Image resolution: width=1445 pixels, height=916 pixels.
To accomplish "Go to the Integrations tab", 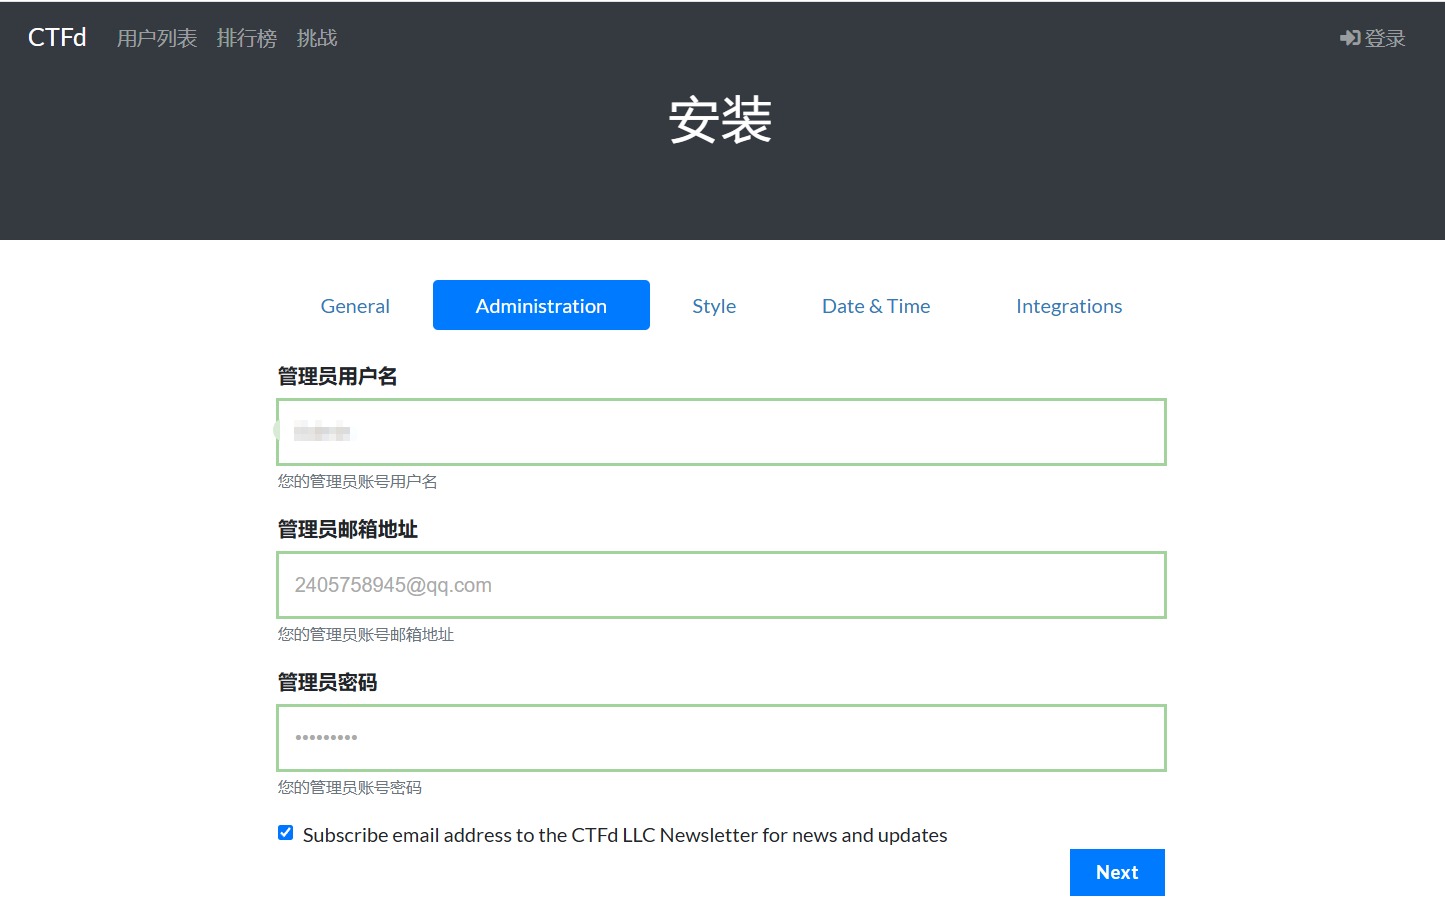I will (x=1069, y=306).
